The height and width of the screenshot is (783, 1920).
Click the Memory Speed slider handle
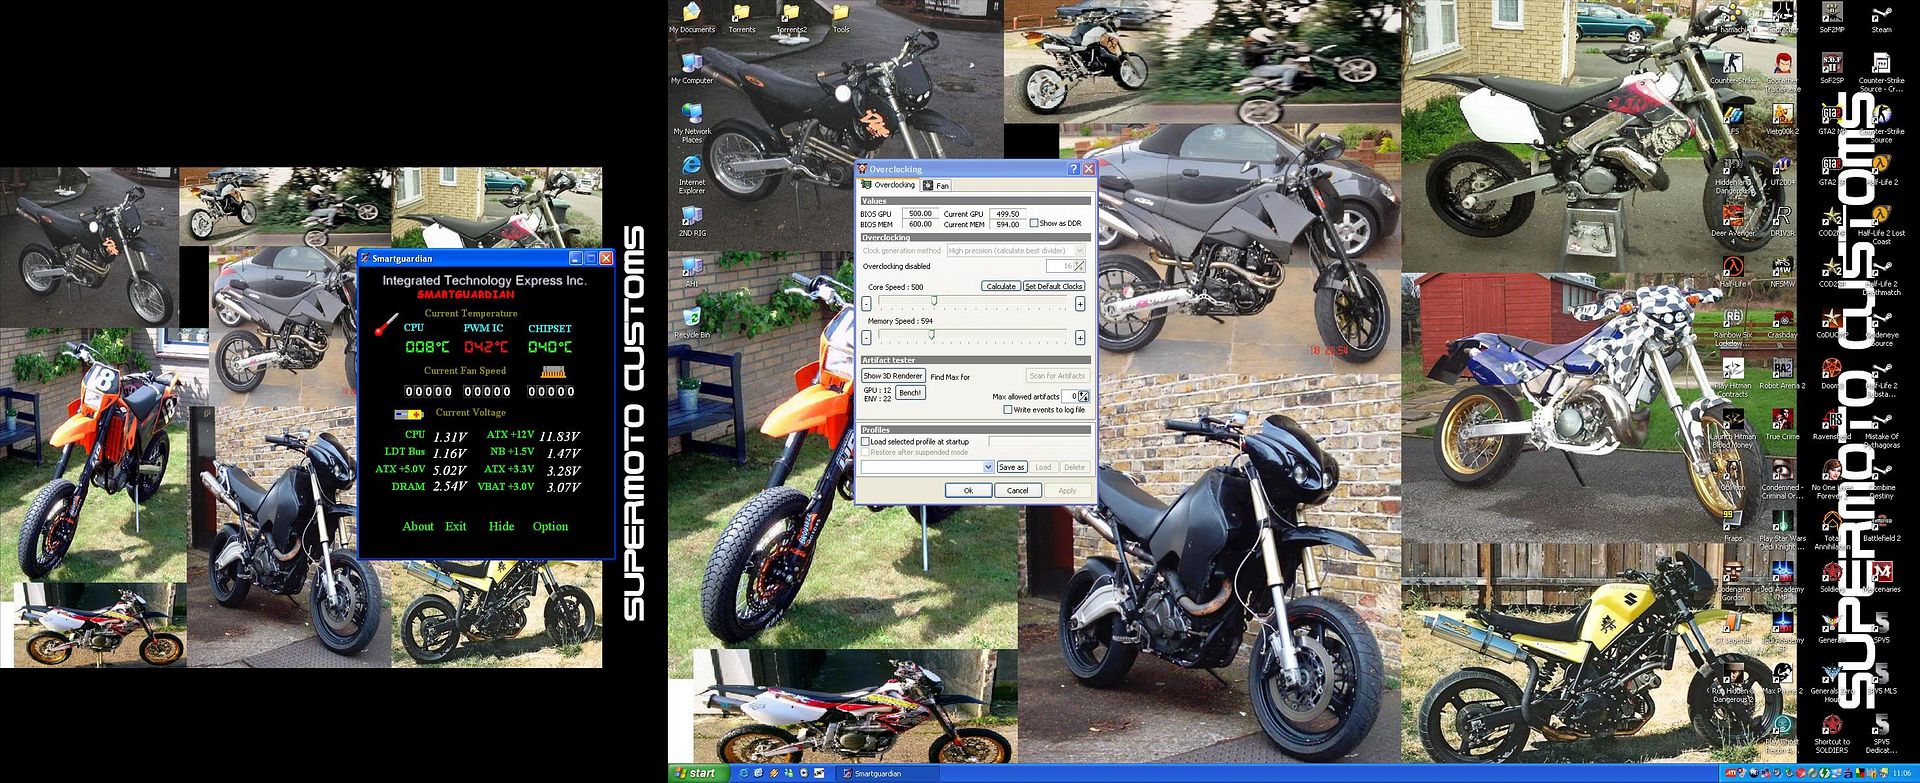pos(933,335)
